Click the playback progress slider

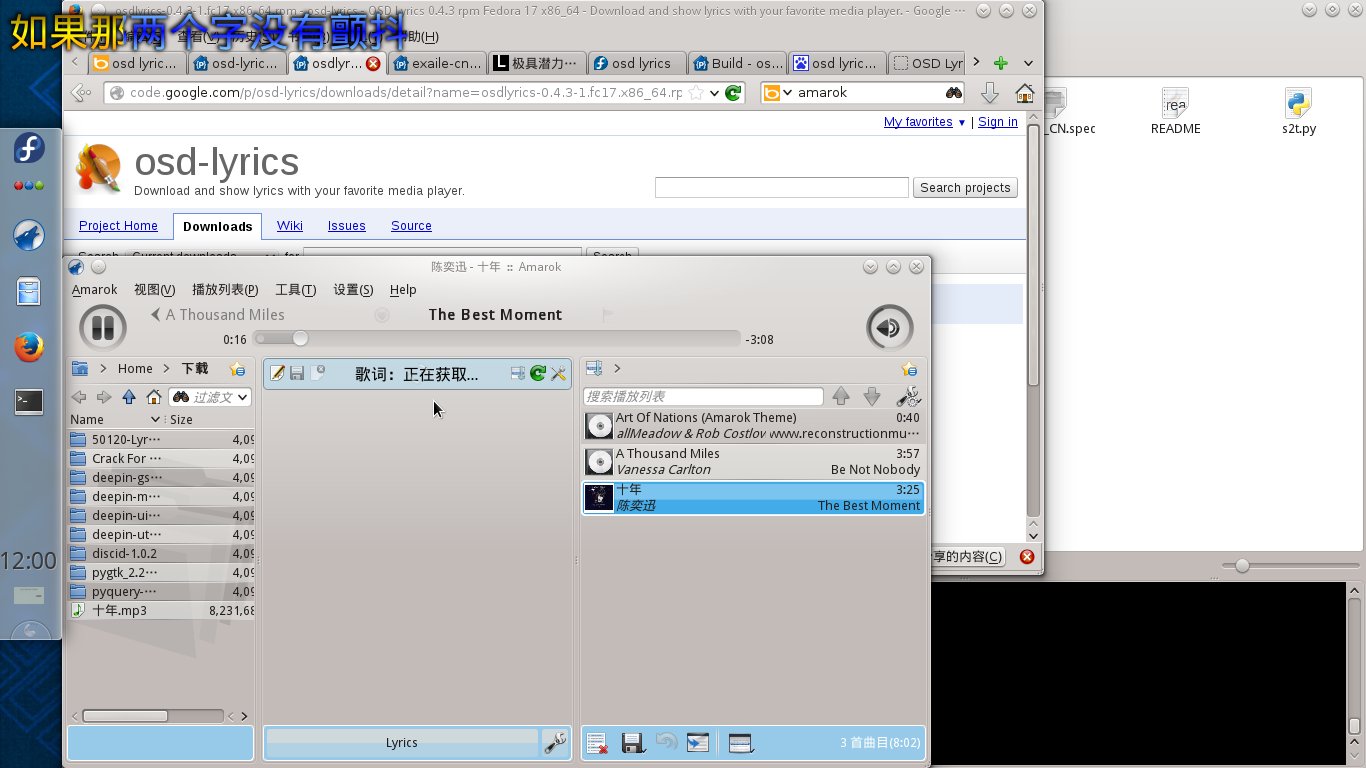pos(497,339)
